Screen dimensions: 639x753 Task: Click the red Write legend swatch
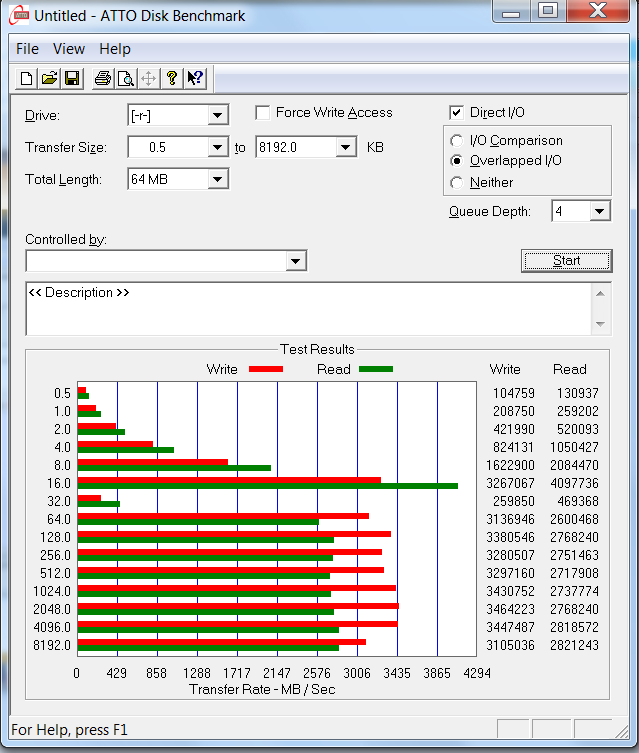click(266, 369)
